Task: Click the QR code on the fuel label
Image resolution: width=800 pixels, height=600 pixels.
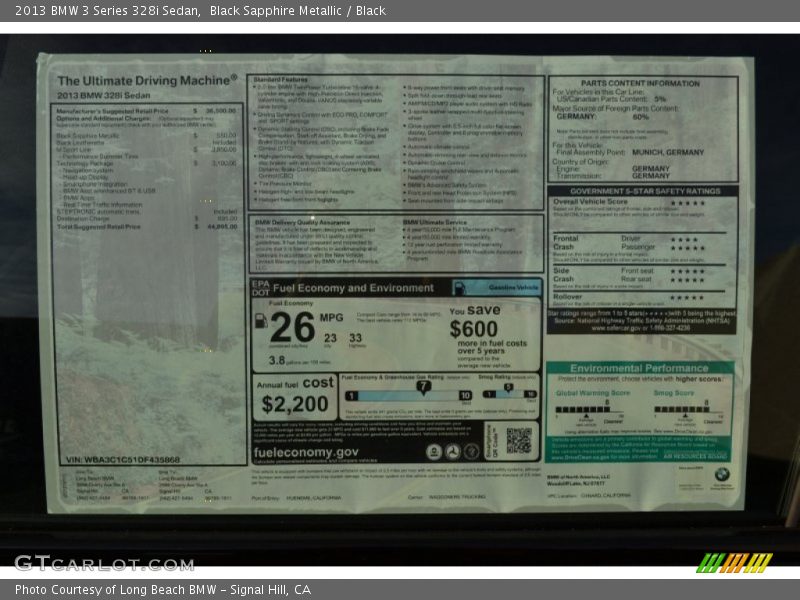Action: [x=518, y=440]
